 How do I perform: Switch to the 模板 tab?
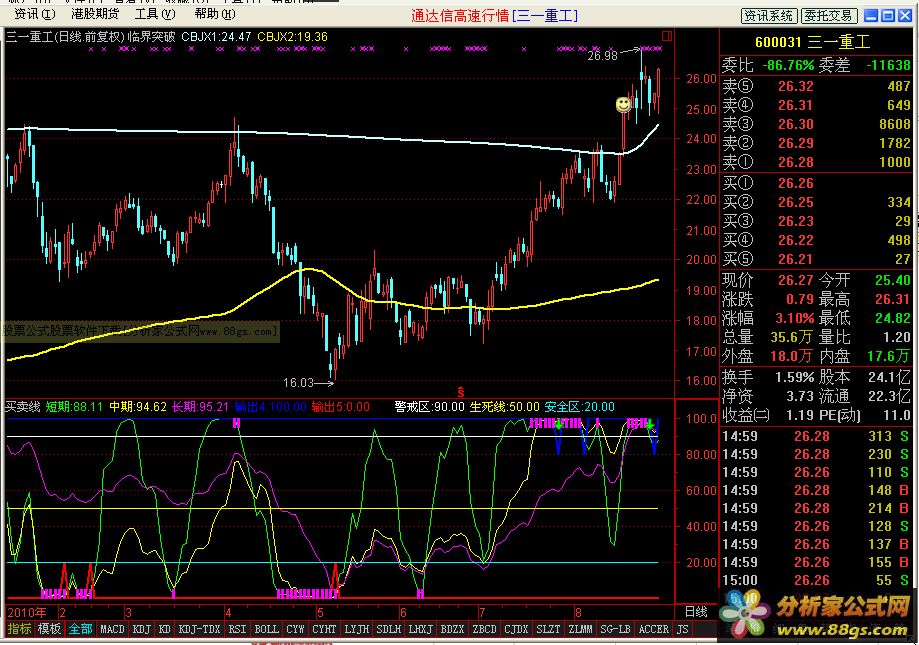[49, 629]
